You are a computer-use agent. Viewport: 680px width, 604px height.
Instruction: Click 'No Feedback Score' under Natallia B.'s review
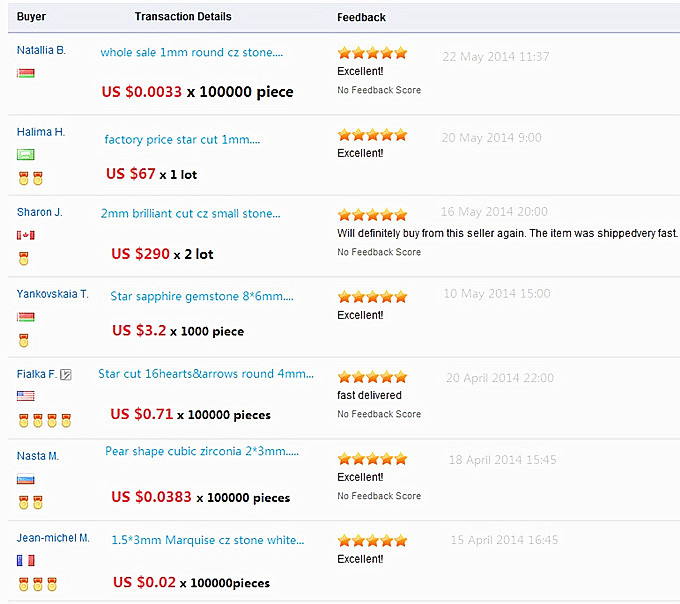[379, 90]
